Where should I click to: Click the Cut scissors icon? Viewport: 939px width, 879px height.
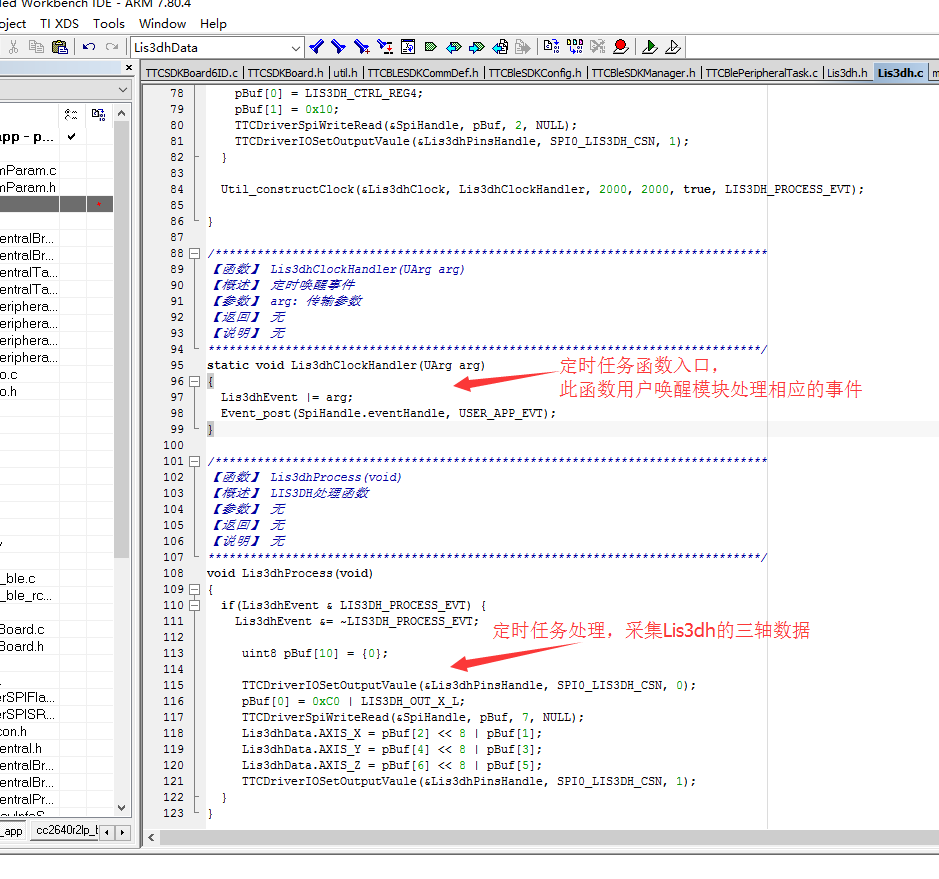tap(13, 47)
